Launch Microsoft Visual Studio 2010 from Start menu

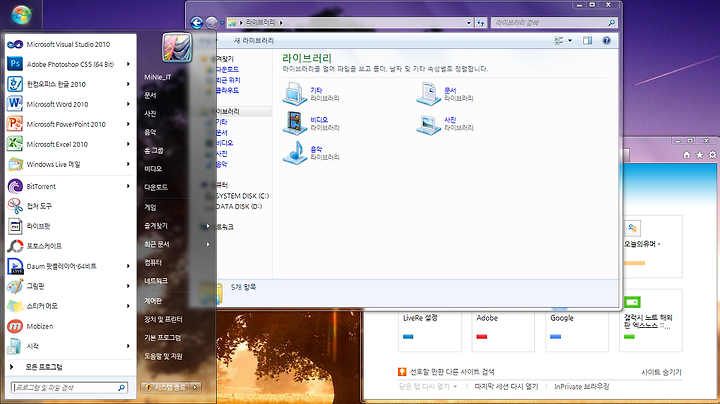(x=69, y=45)
